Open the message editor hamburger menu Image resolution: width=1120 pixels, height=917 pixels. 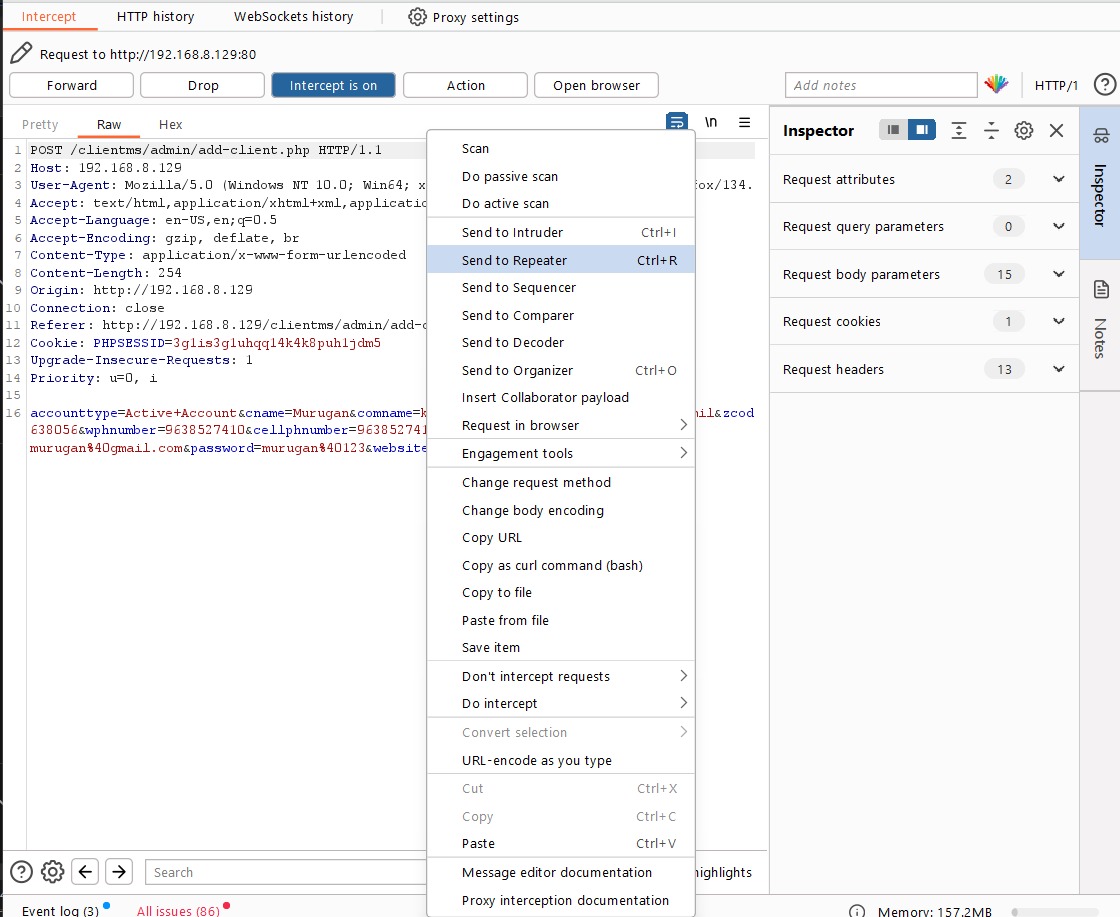(744, 122)
